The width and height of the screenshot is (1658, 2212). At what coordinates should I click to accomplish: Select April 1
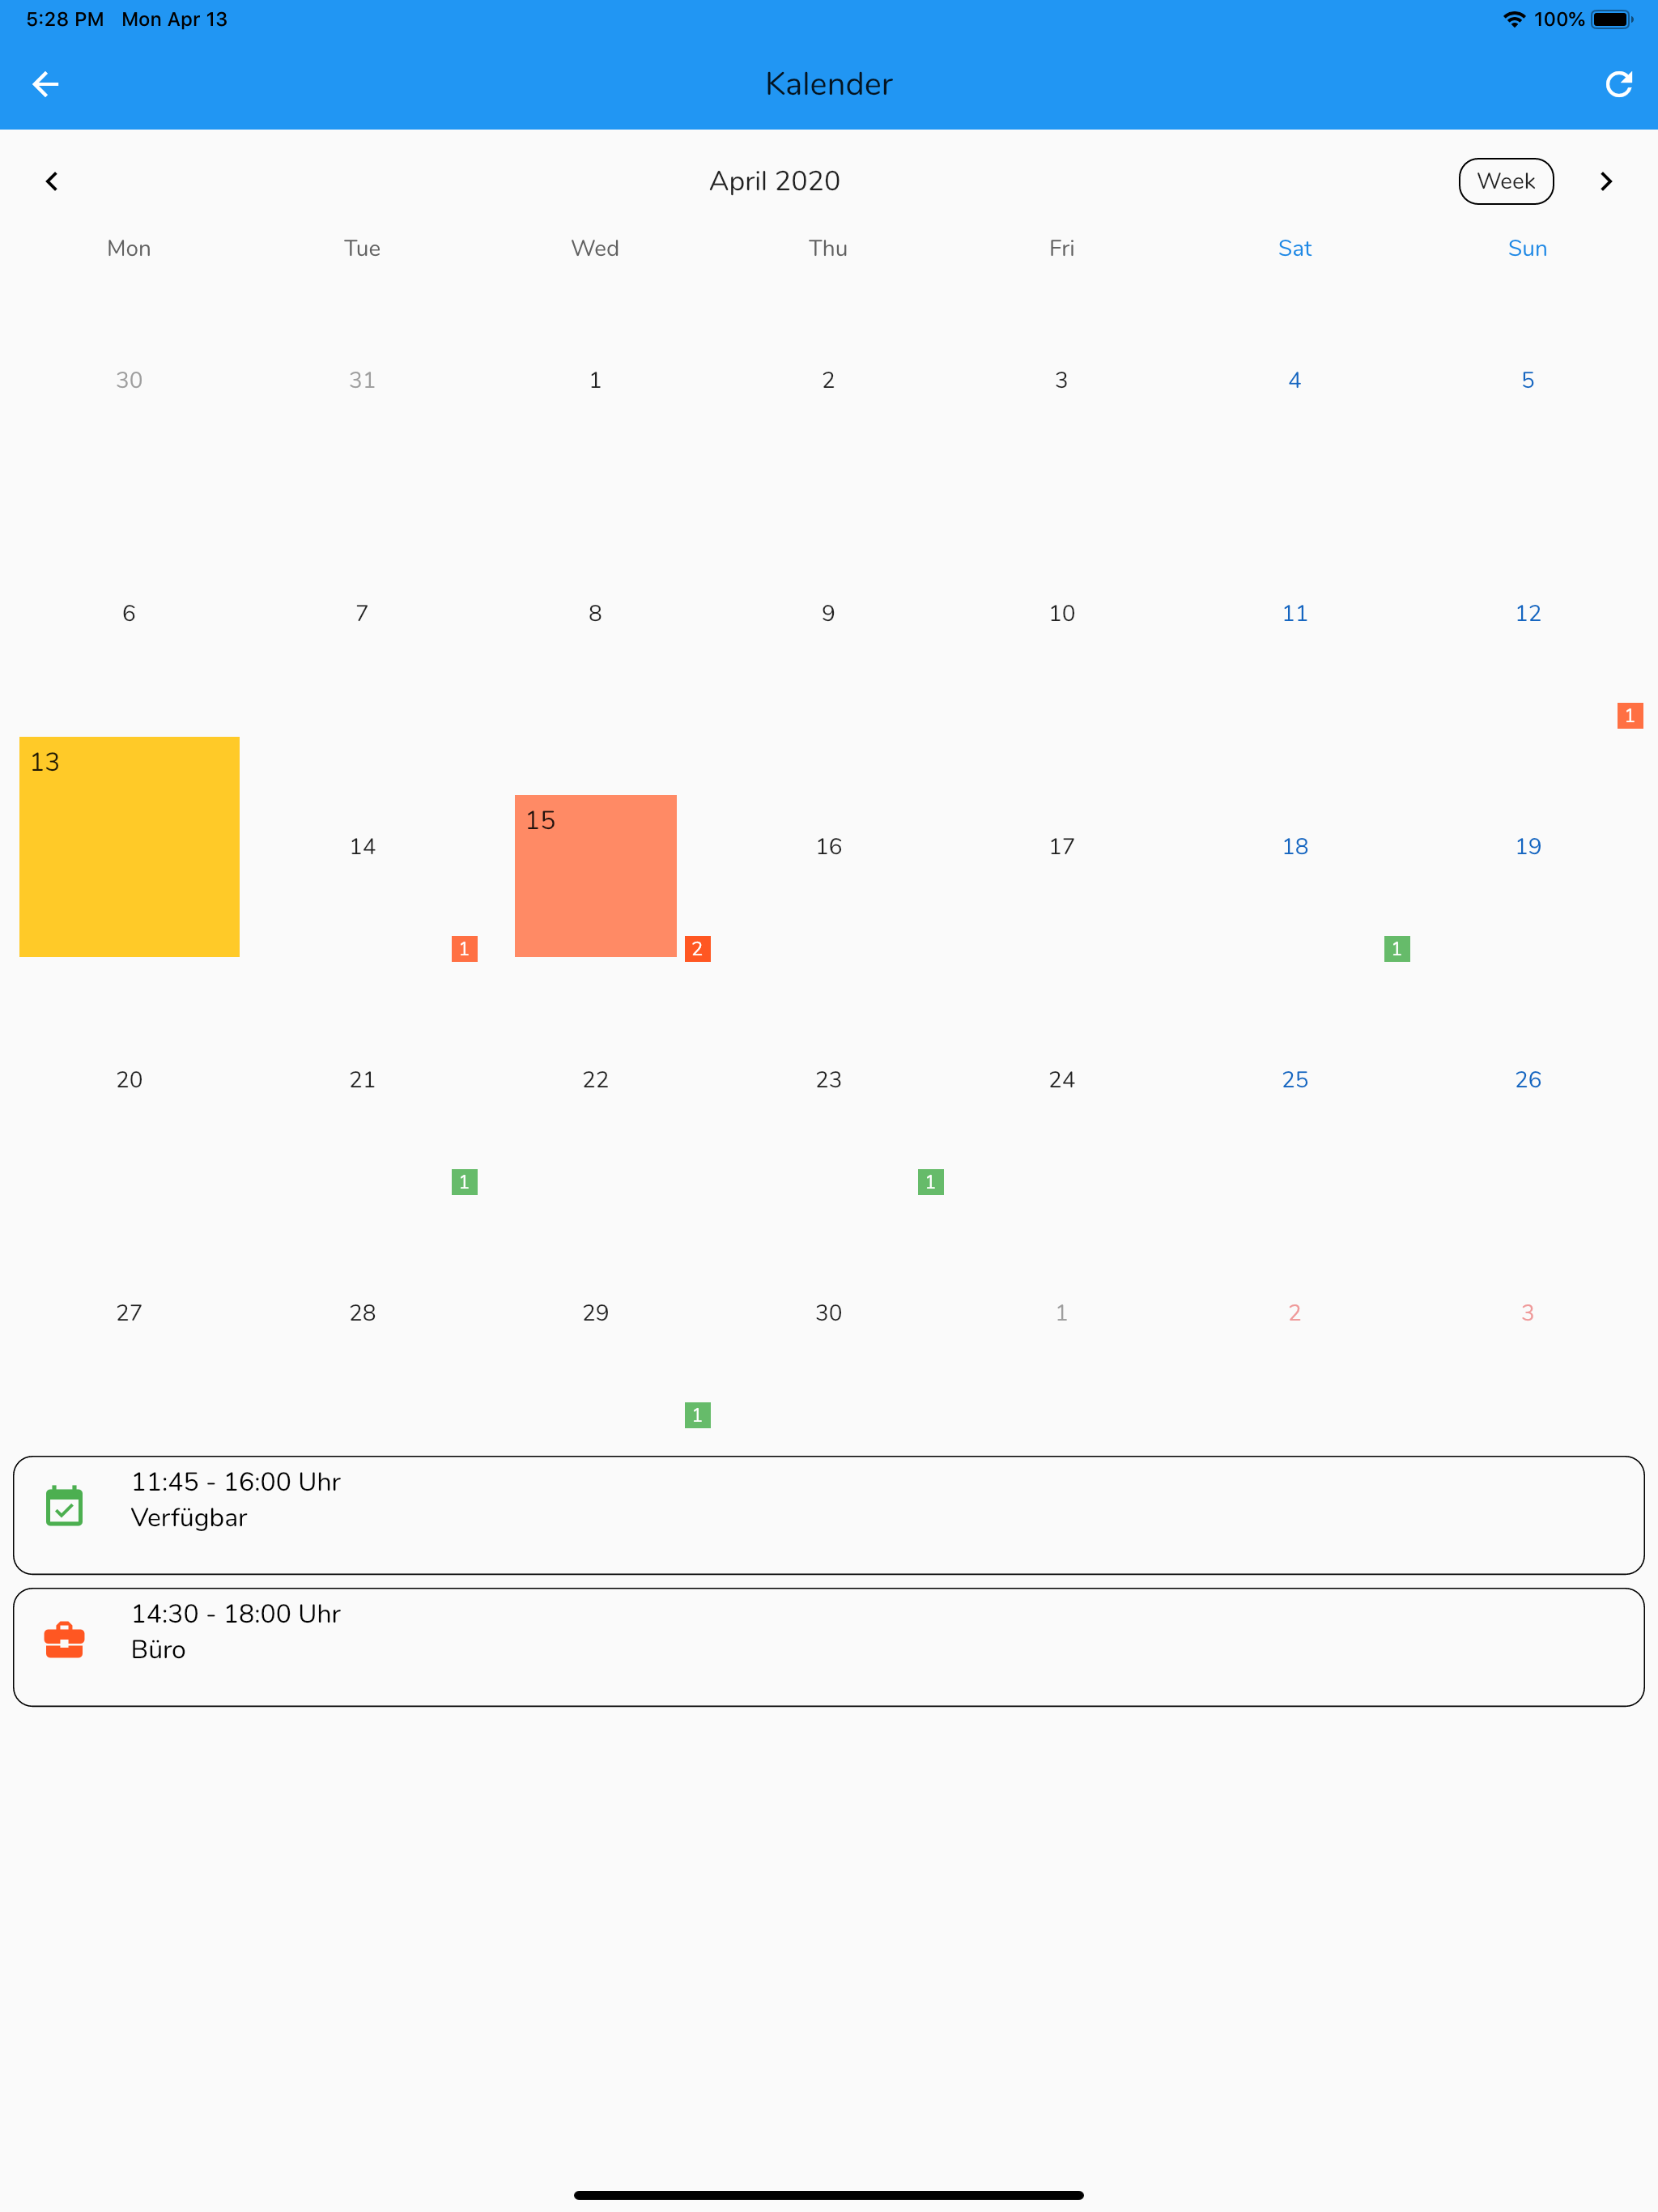pyautogui.click(x=595, y=380)
